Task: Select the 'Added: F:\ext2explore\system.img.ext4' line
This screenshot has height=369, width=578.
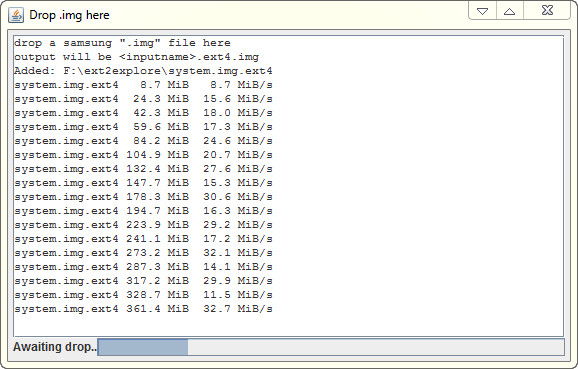Action: 143,71
